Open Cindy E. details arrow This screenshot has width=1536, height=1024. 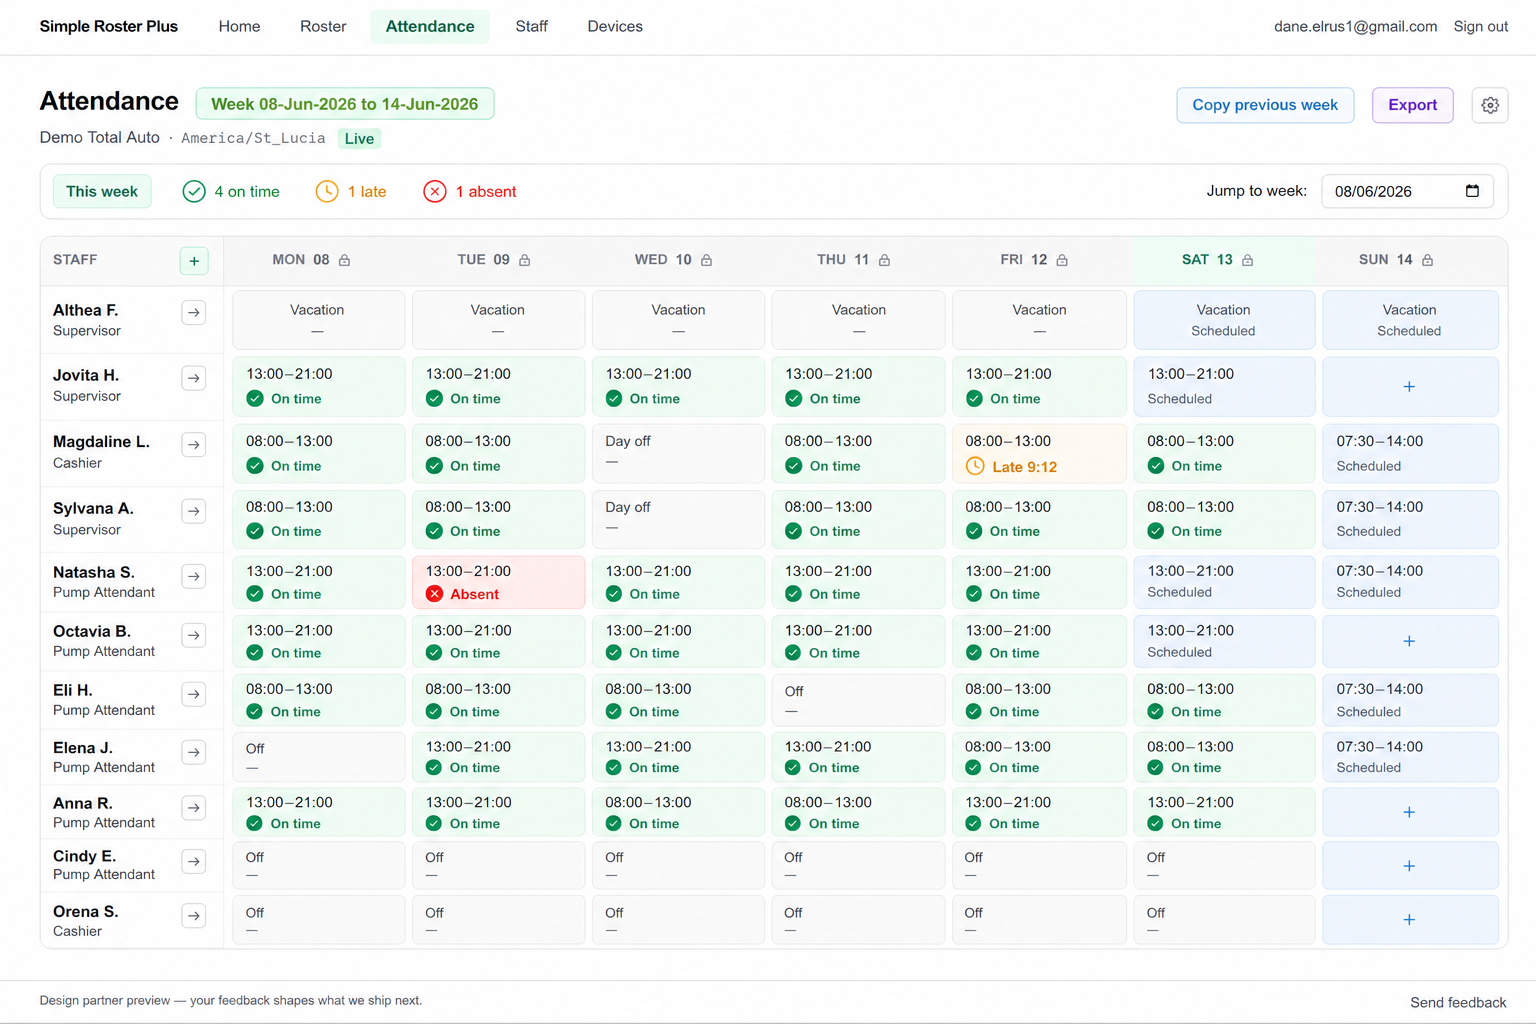pyautogui.click(x=194, y=861)
